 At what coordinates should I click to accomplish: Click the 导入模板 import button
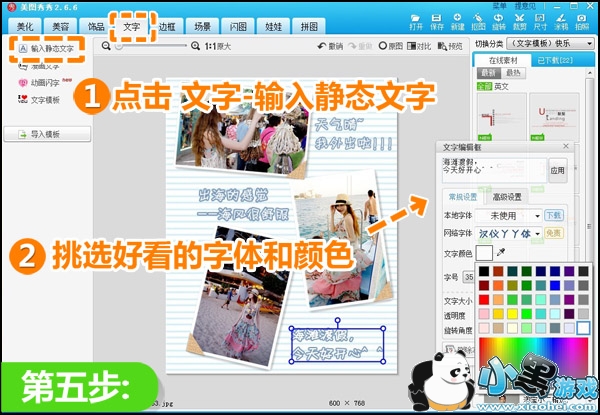47,134
